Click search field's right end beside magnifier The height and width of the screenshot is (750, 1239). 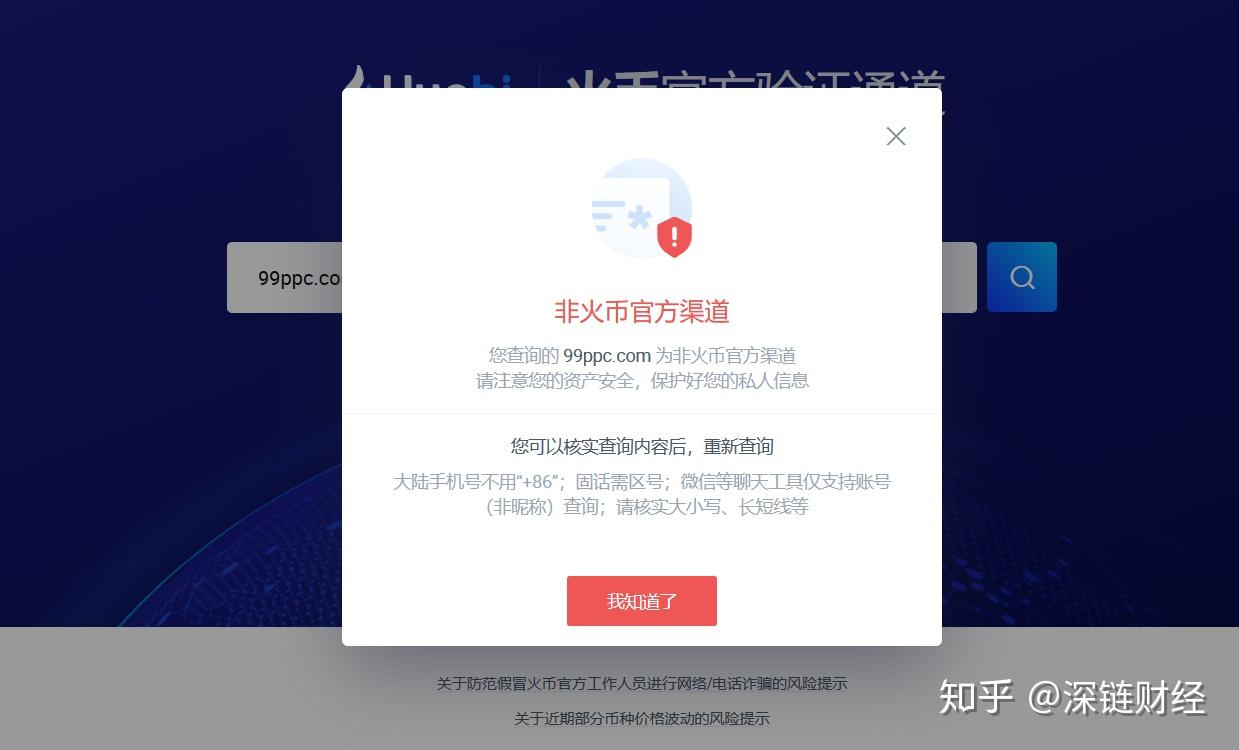click(959, 277)
